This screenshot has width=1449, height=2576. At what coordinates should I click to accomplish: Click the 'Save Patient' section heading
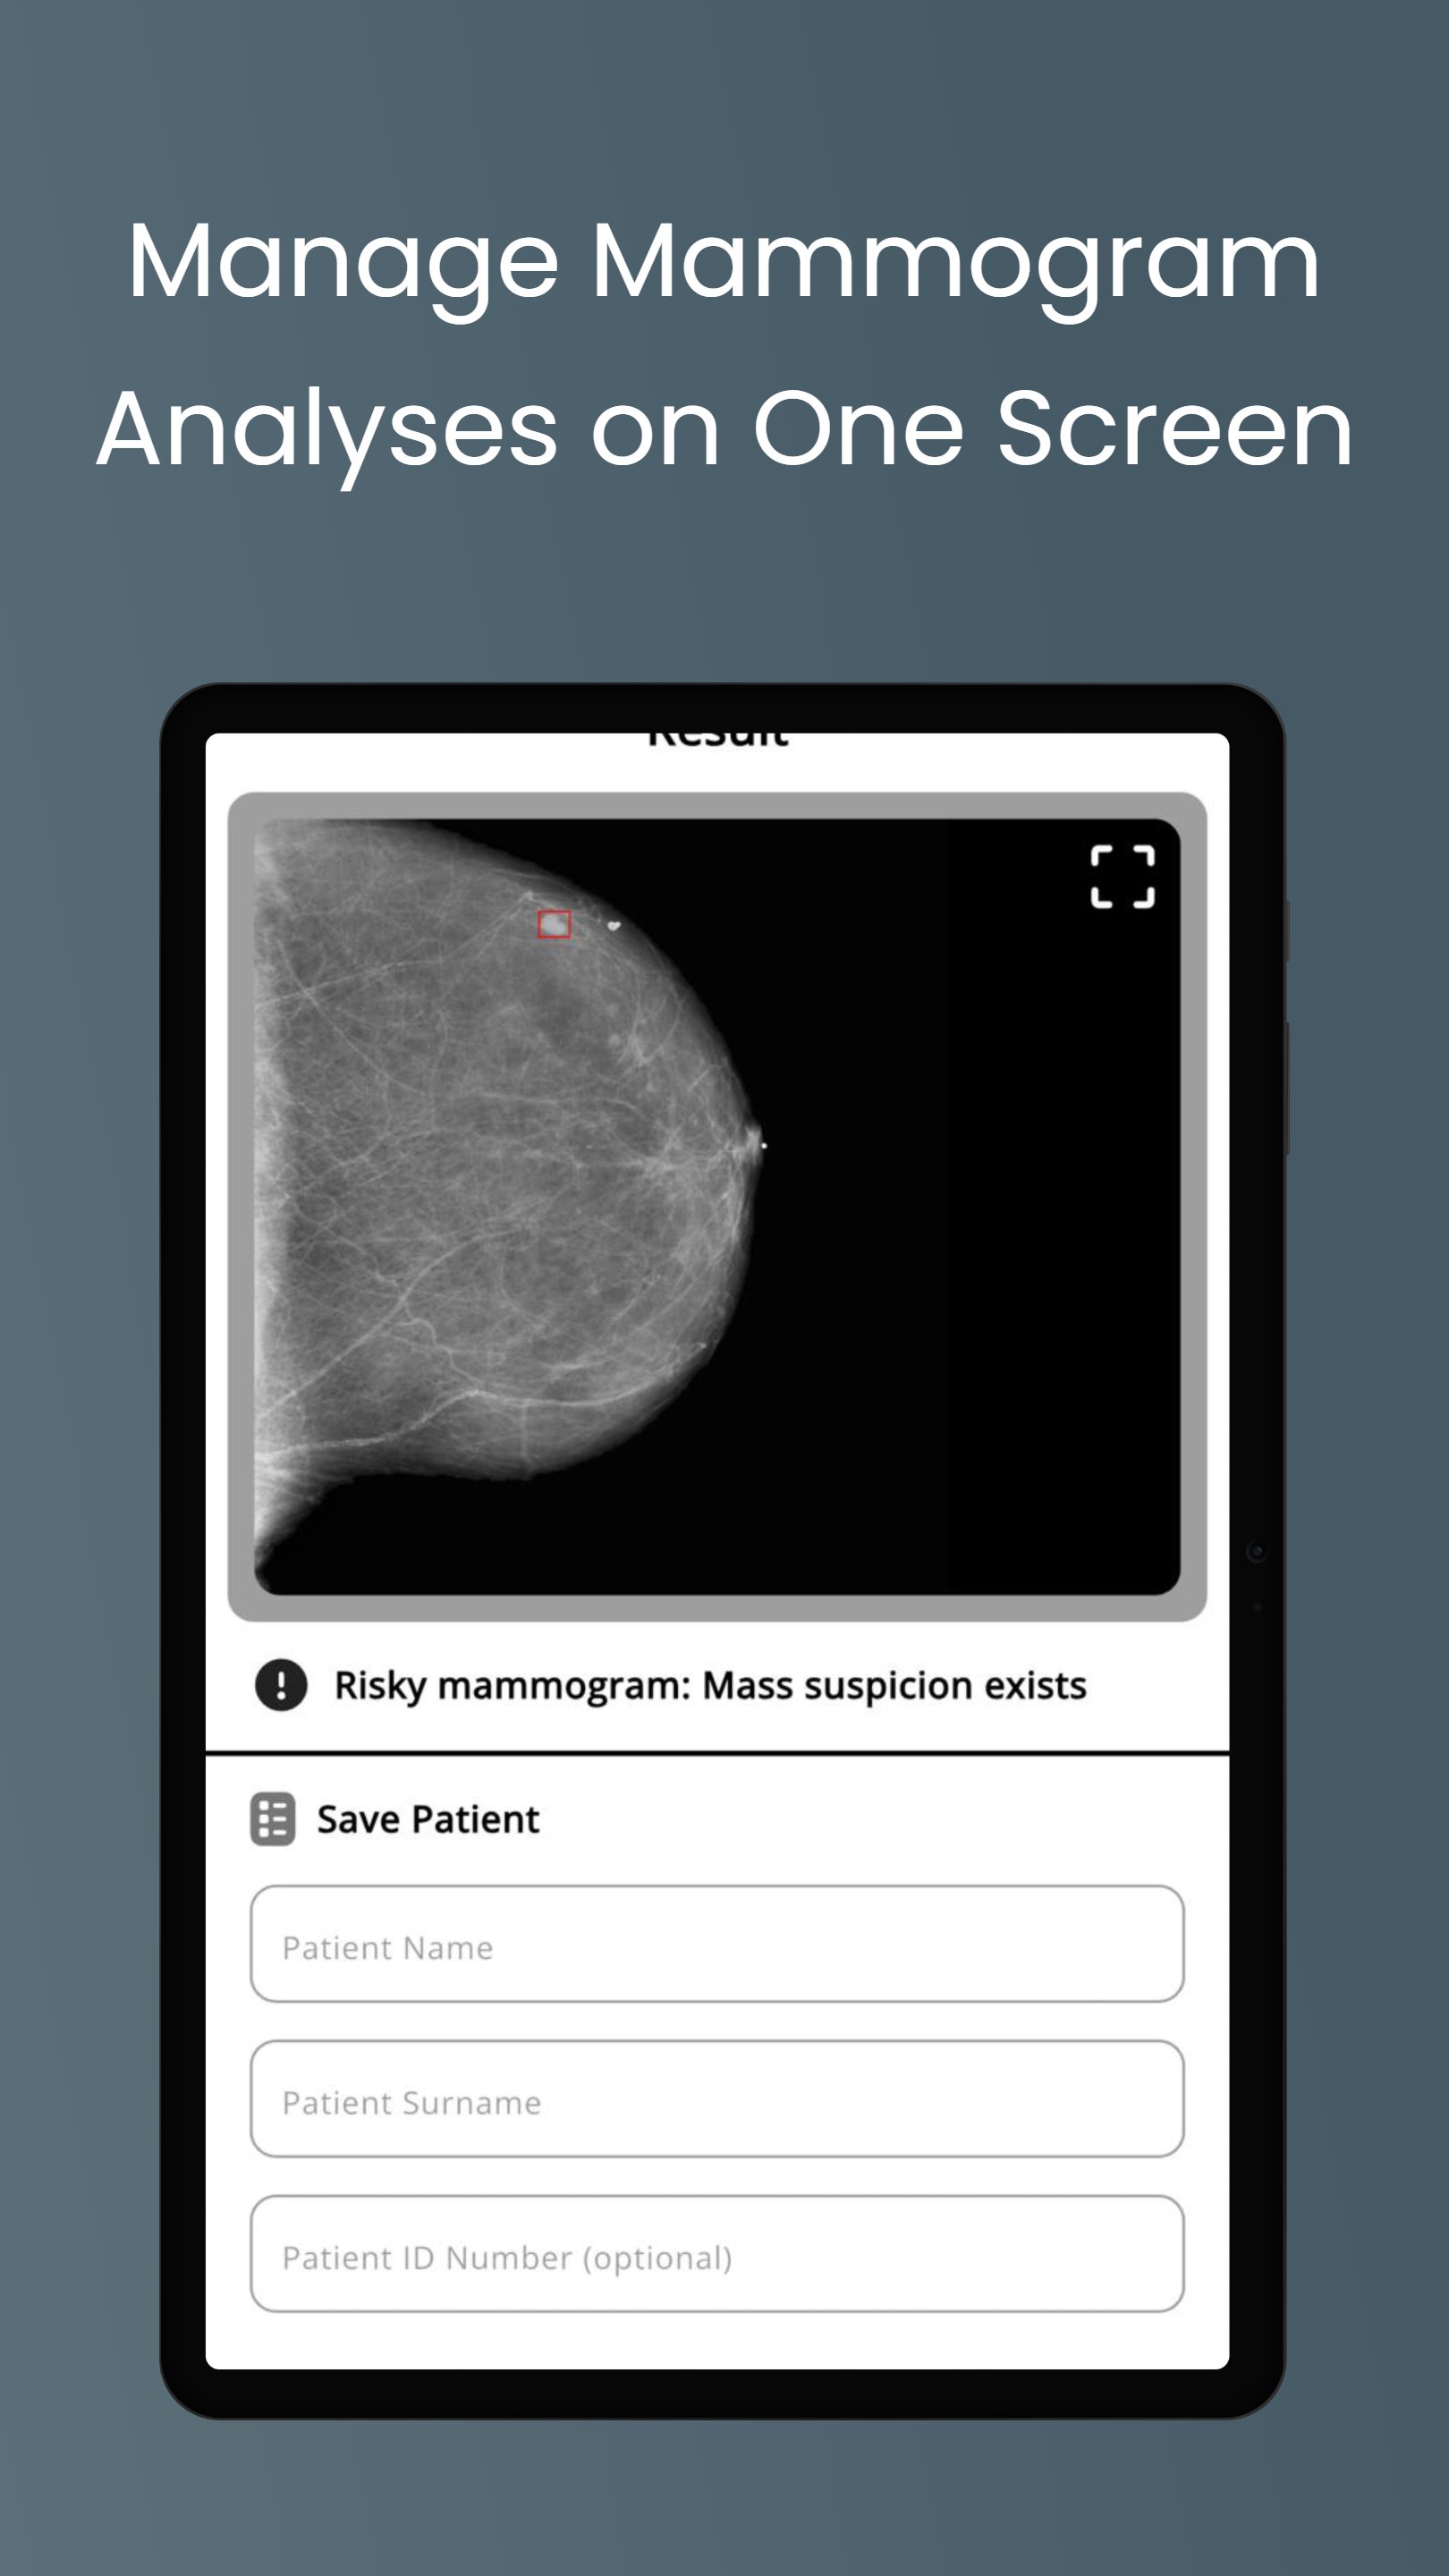428,1819
